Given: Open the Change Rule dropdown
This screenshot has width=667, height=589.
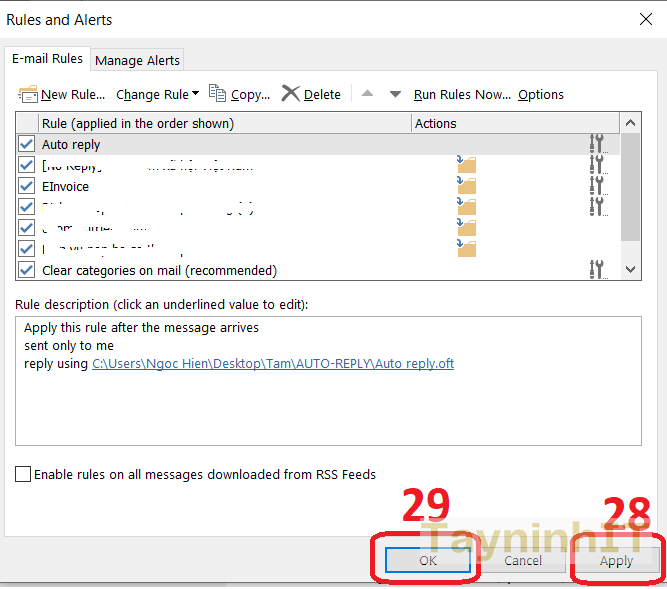Looking at the screenshot, I should 157,94.
